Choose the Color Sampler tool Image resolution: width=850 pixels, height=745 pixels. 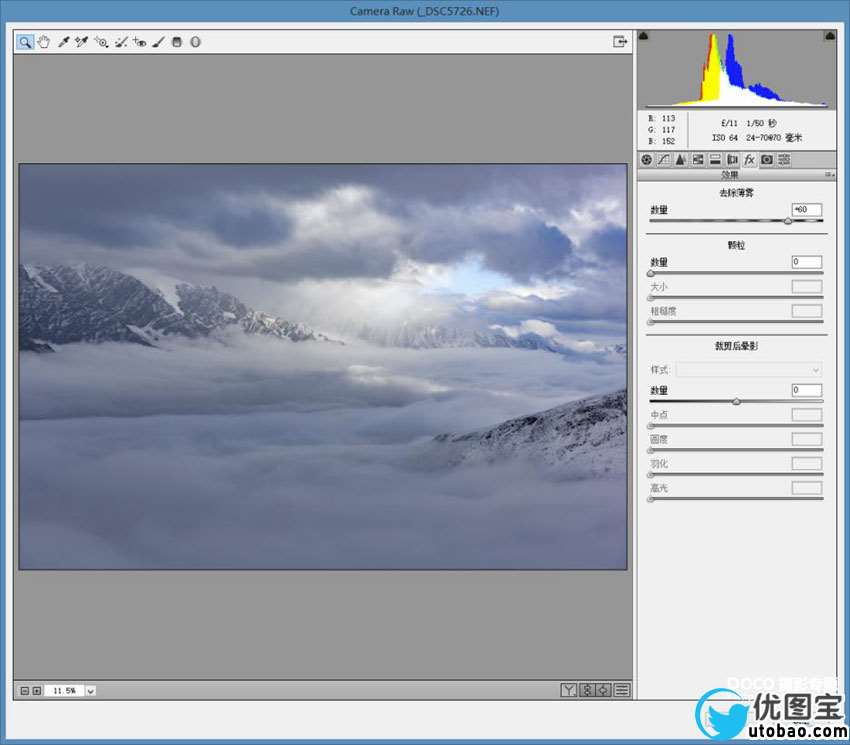81,42
